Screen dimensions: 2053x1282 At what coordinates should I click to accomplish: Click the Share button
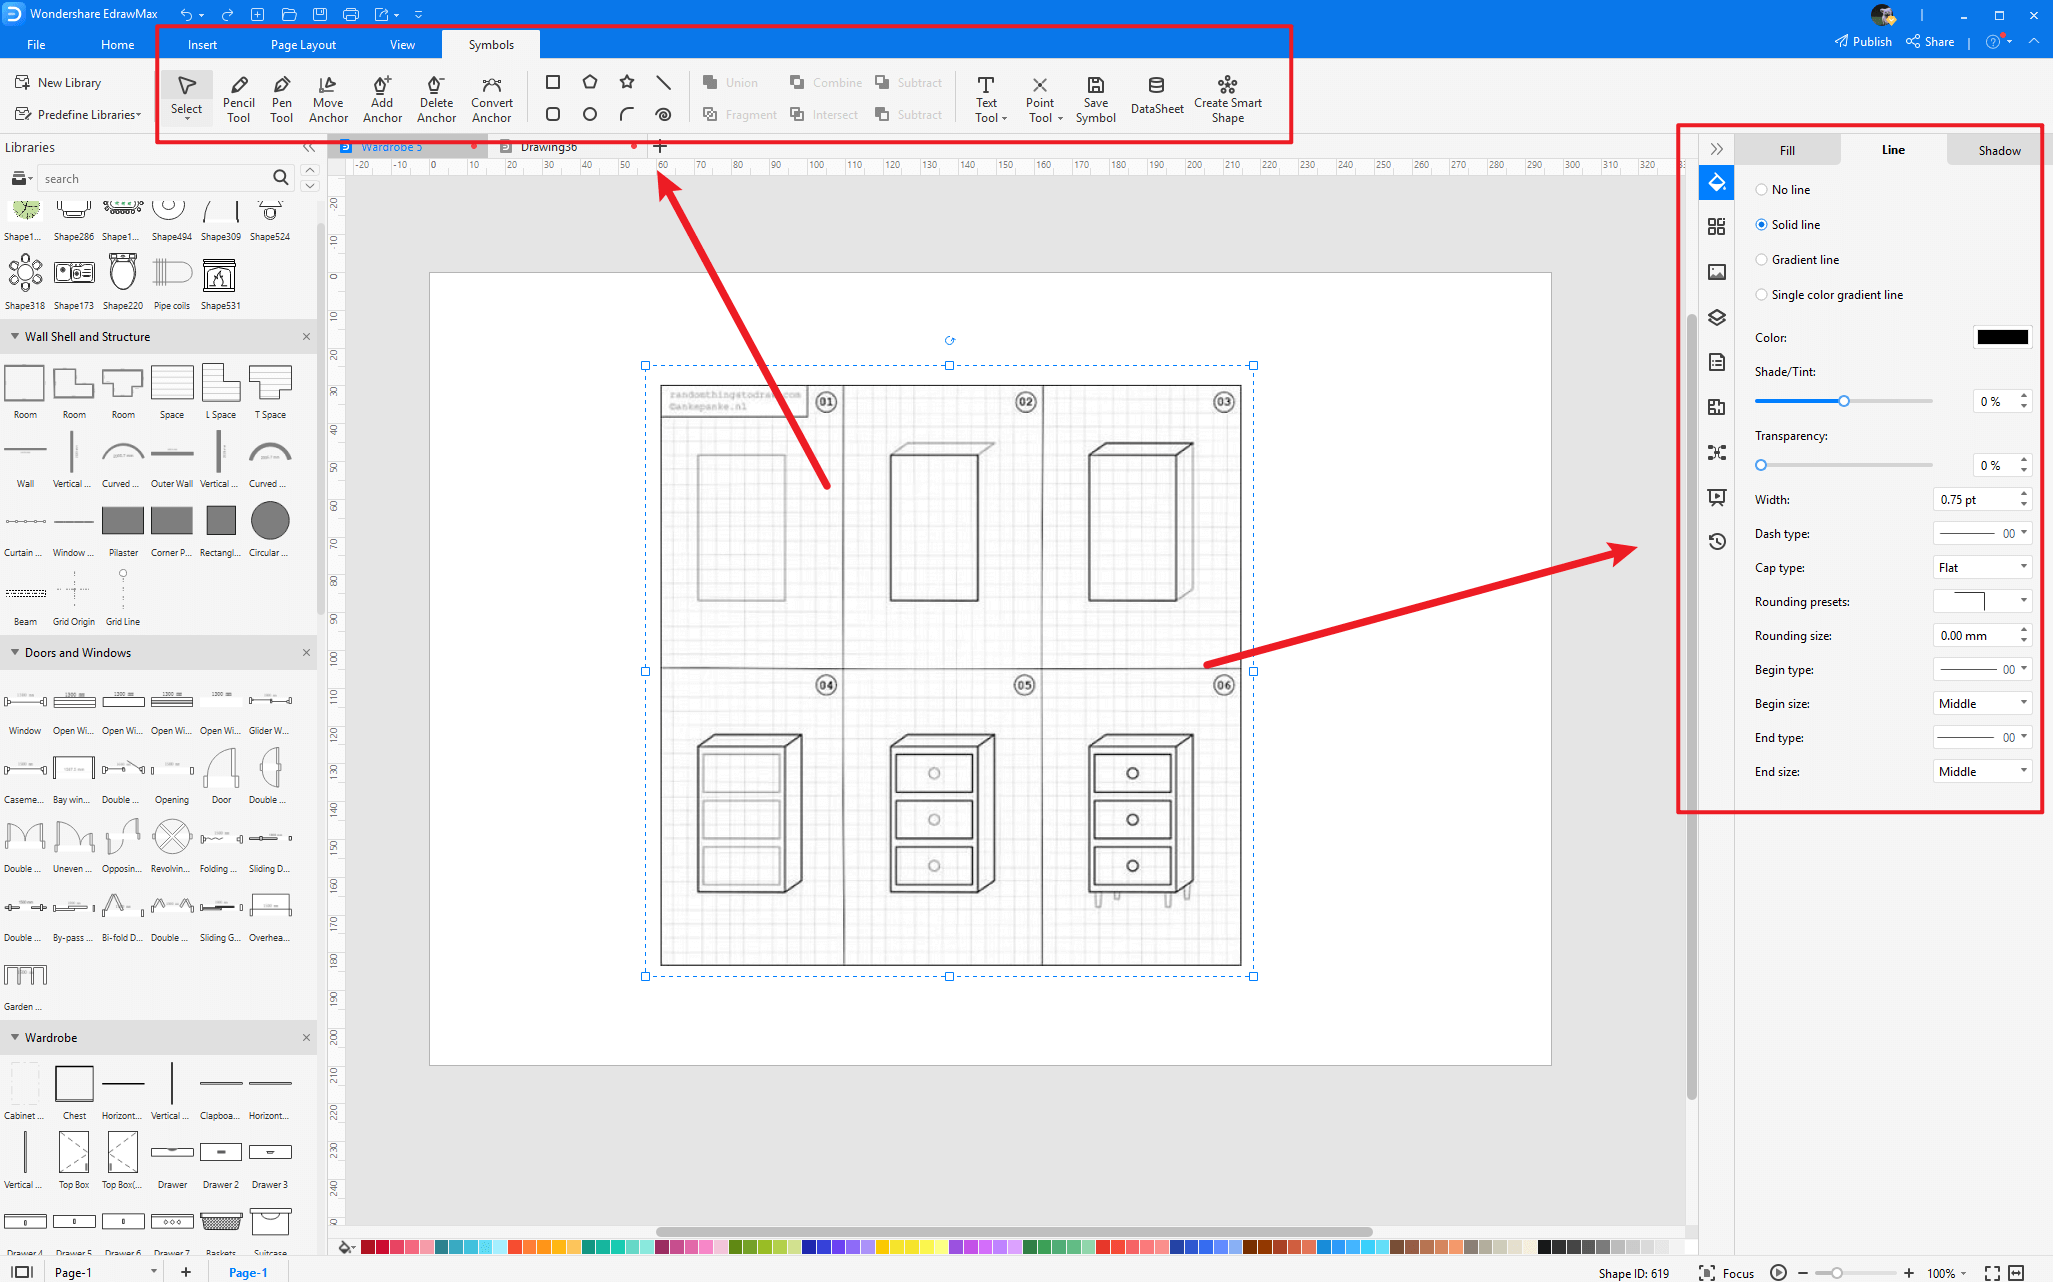1930,42
